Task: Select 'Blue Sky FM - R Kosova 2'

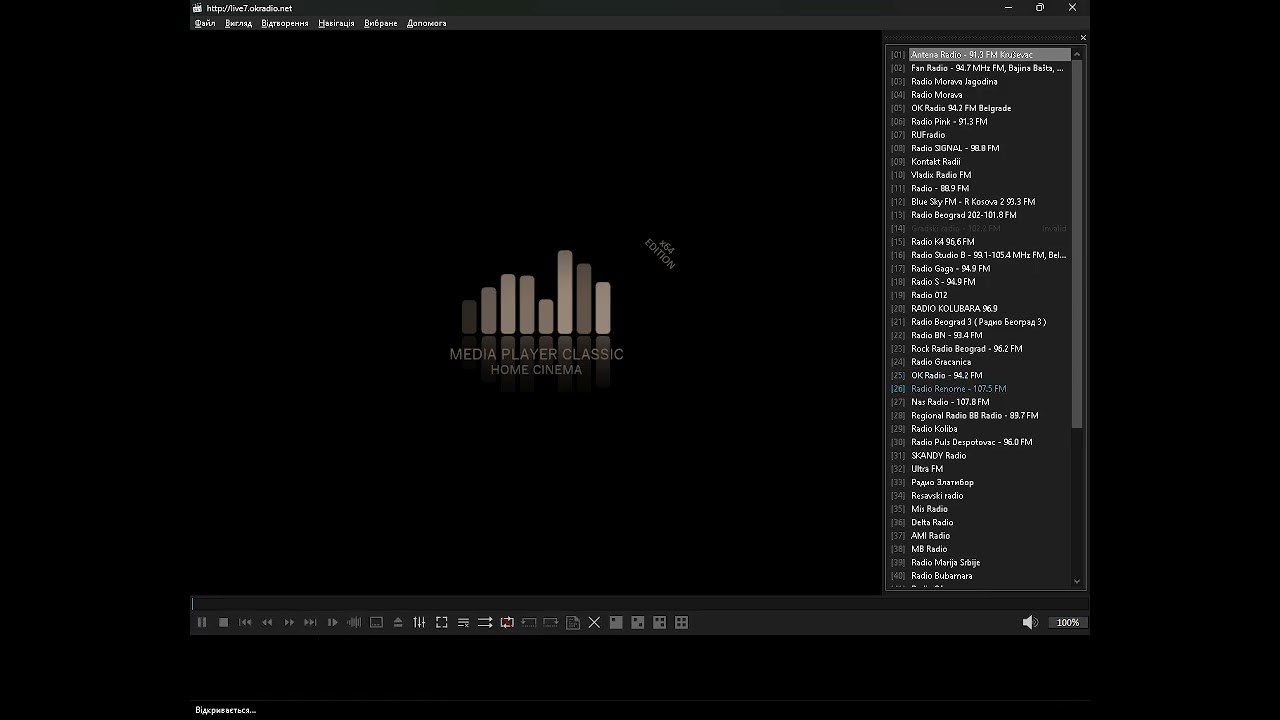Action: point(979,201)
